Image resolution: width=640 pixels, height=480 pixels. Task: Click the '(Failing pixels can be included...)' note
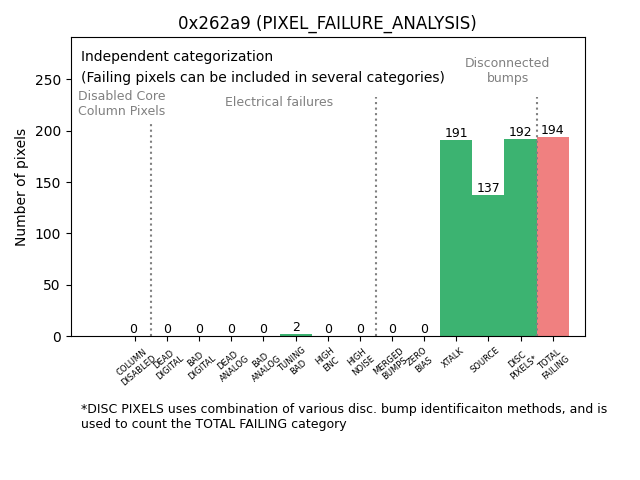pyautogui.click(x=263, y=77)
